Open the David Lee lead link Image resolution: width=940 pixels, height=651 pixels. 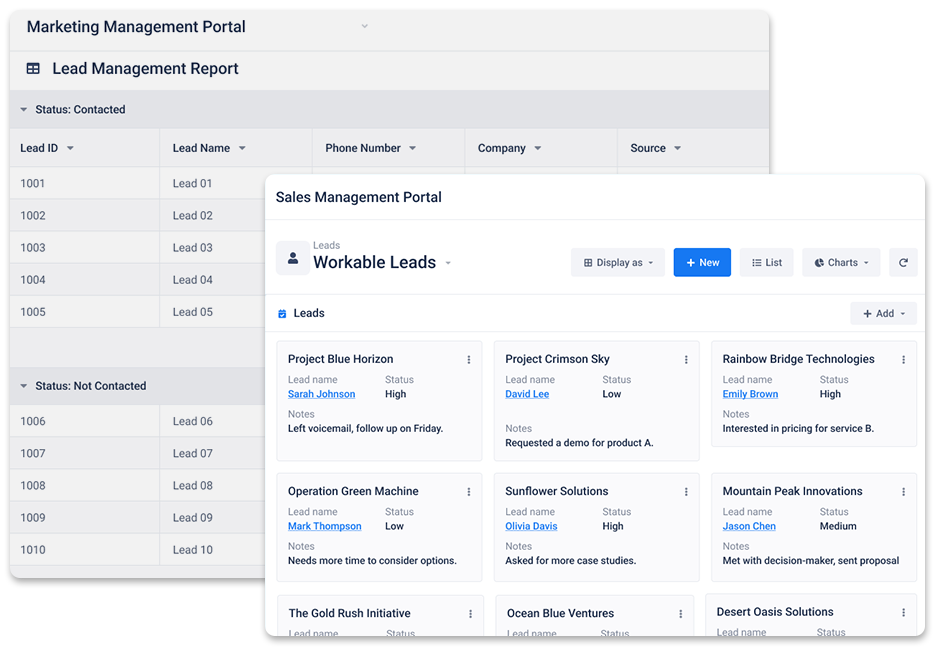click(527, 394)
